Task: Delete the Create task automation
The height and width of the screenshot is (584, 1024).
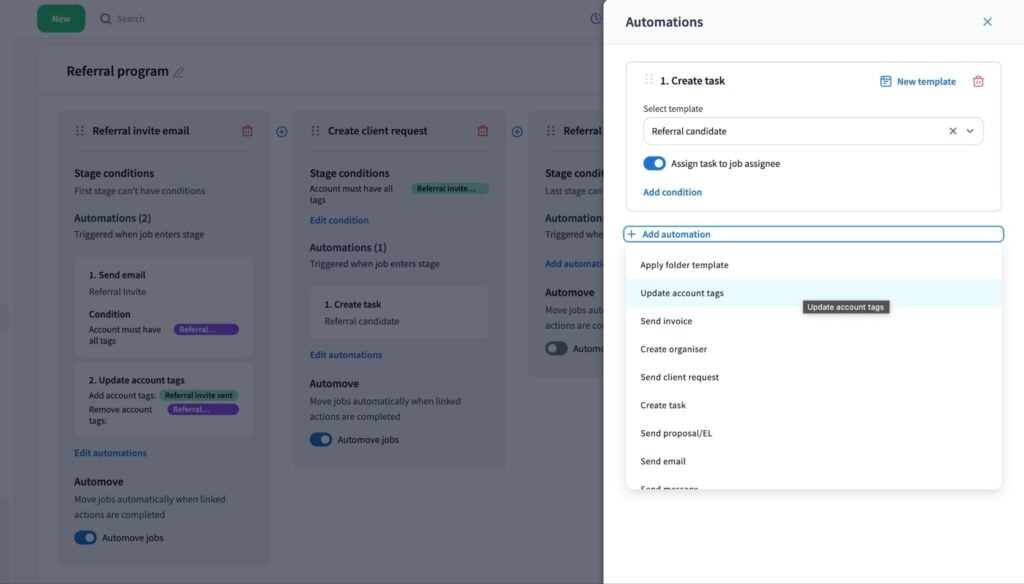Action: tap(978, 81)
